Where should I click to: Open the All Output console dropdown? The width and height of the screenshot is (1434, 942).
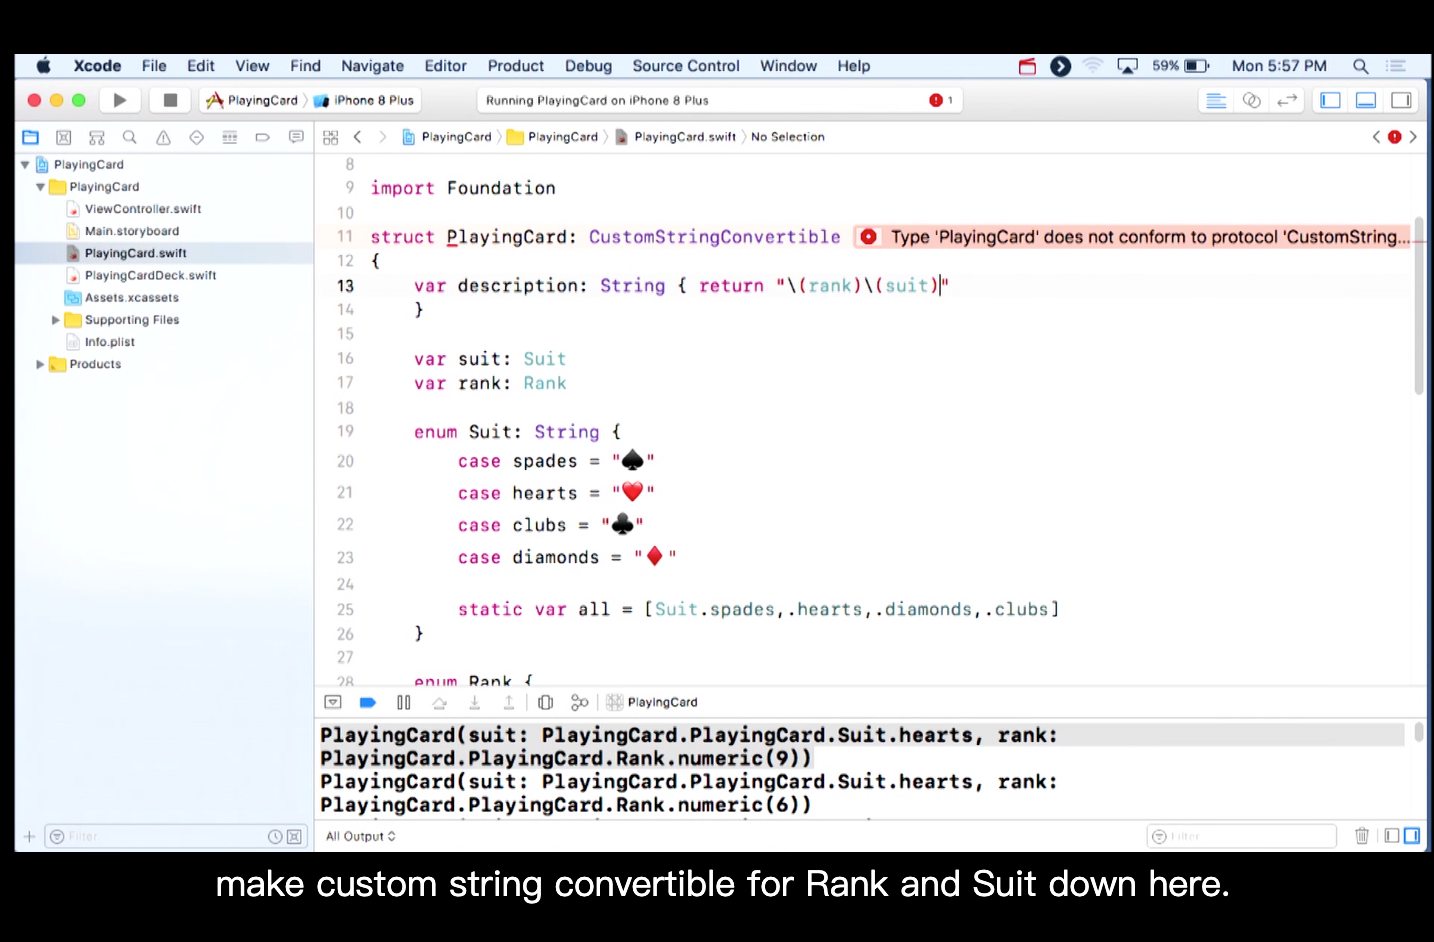pyautogui.click(x=361, y=836)
